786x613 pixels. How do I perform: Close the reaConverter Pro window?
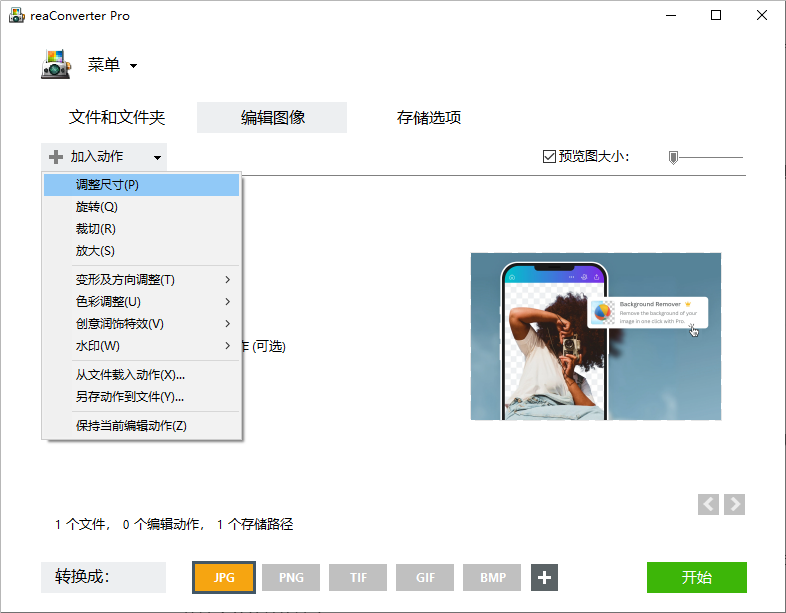[x=761, y=16]
